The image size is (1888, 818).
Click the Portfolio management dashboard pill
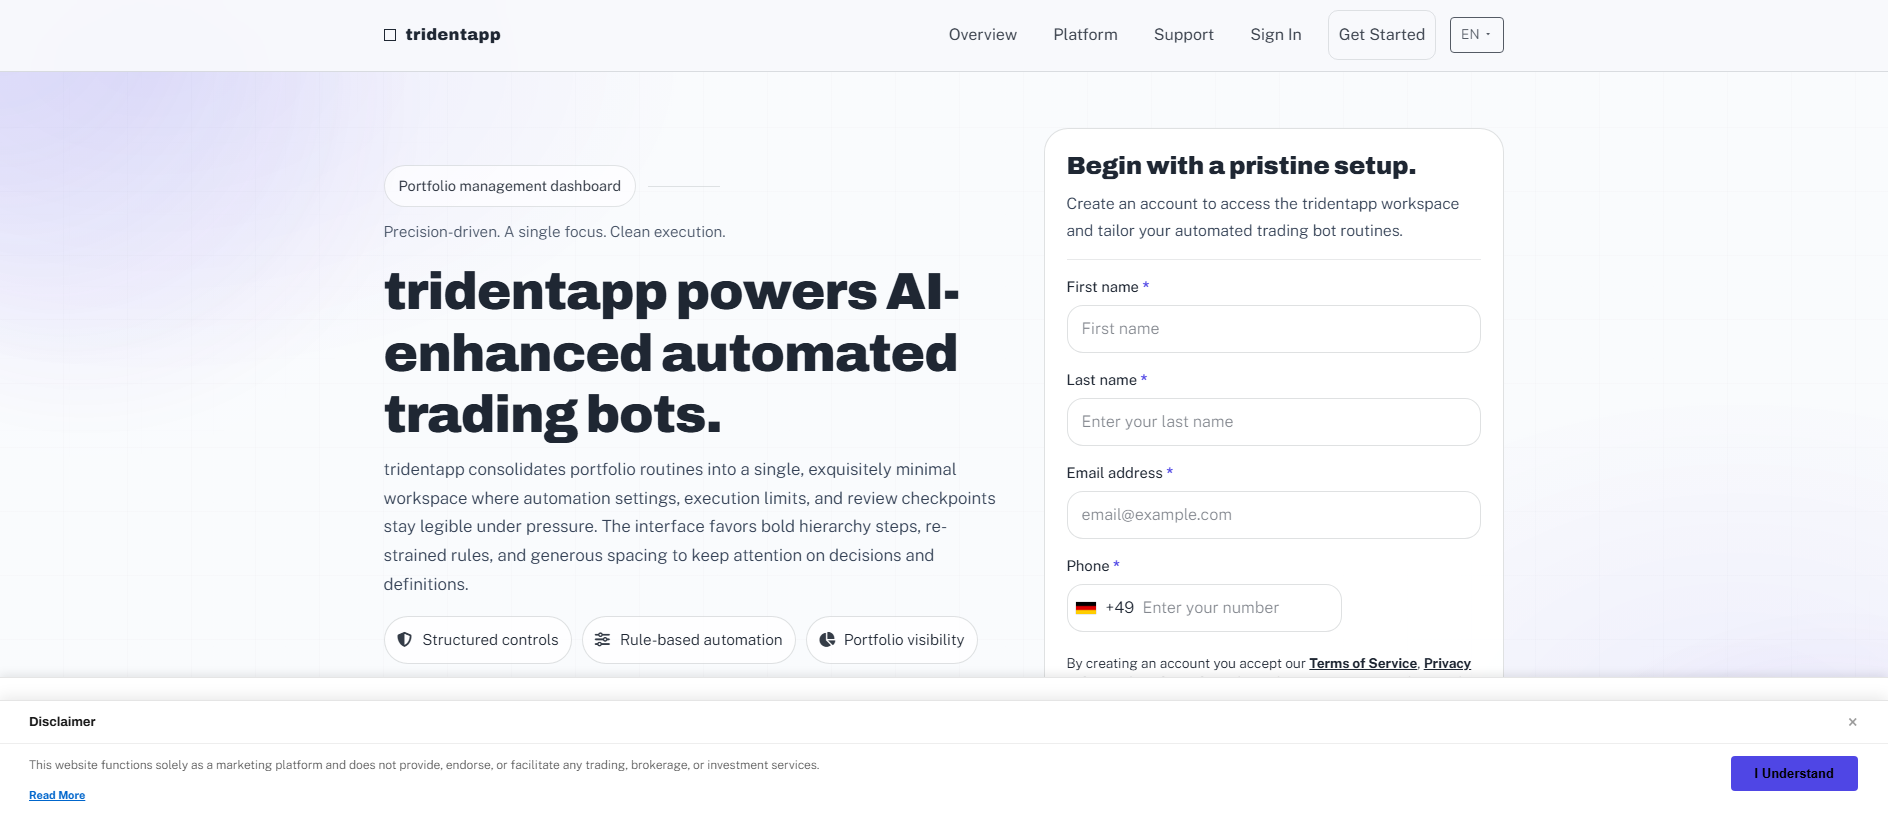(x=509, y=186)
